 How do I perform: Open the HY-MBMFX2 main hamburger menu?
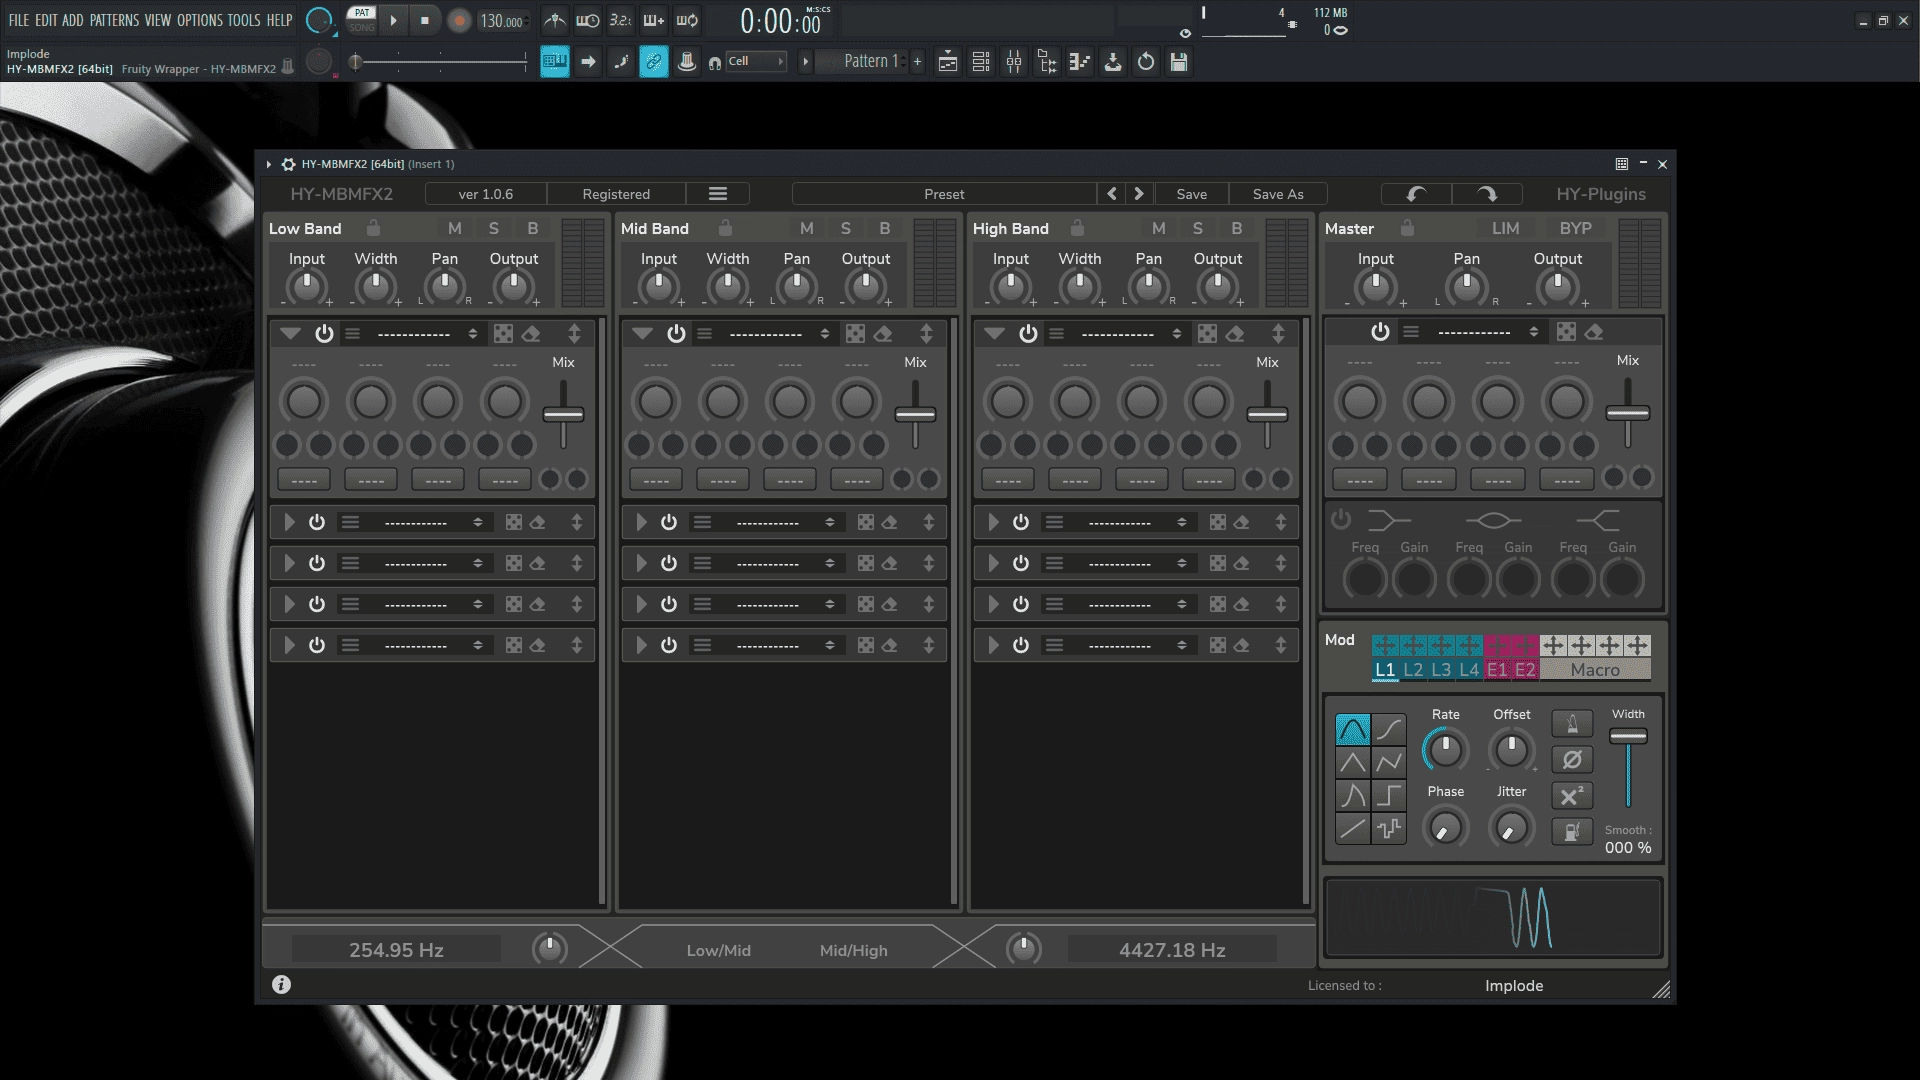pyautogui.click(x=718, y=194)
